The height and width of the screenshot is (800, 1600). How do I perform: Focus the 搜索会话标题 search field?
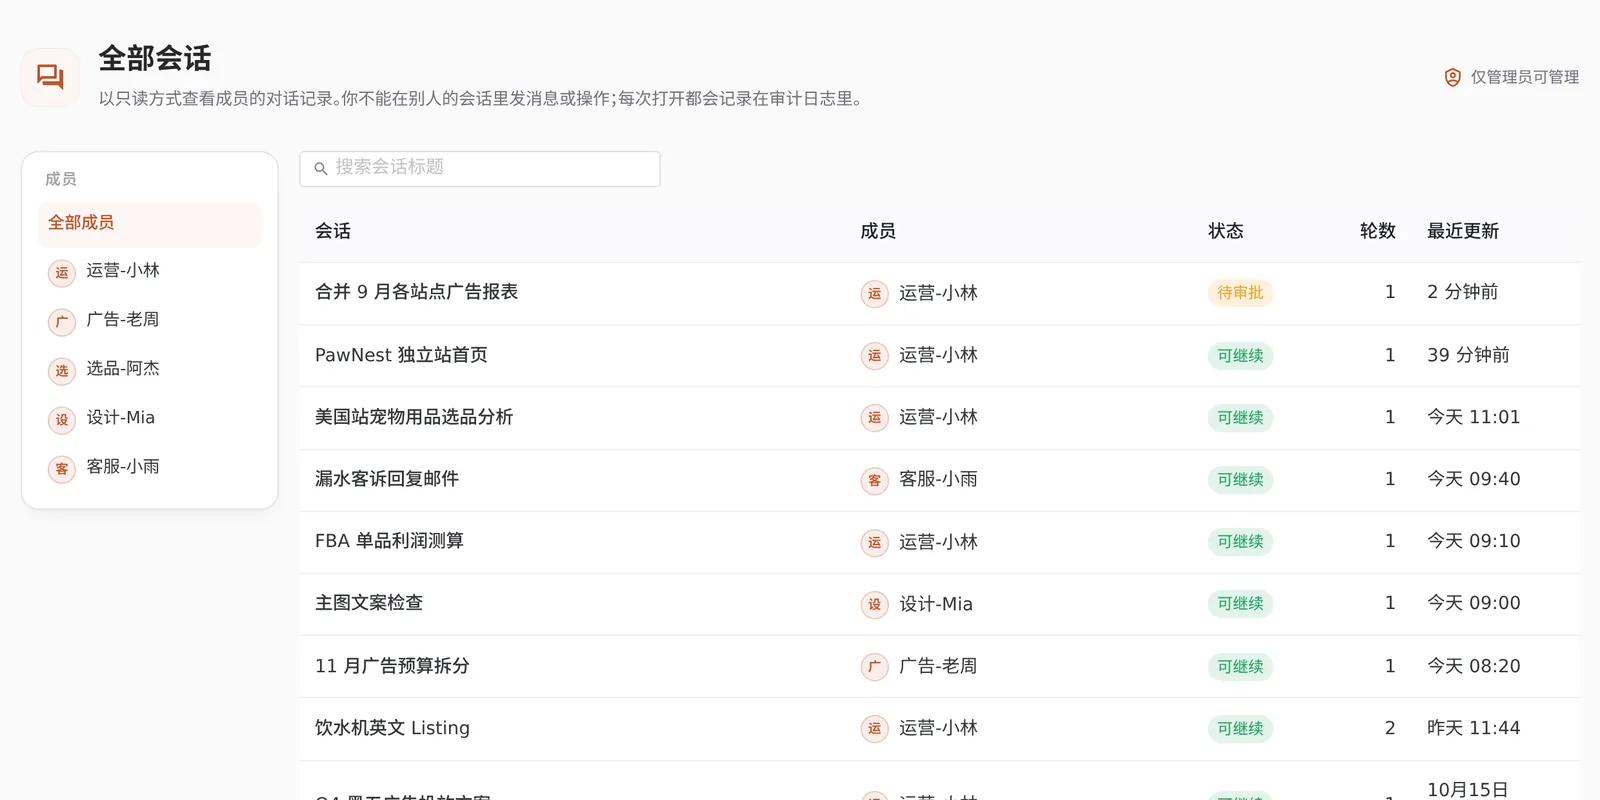(x=480, y=168)
